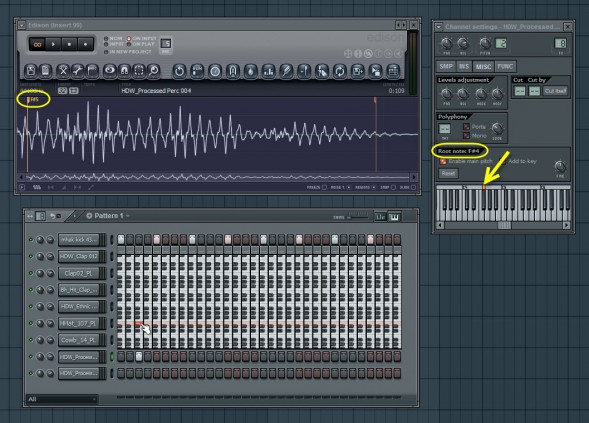This screenshot has height=423, width=589.
Task: Select the ON PLAY record option in Edison
Action: pos(141,44)
